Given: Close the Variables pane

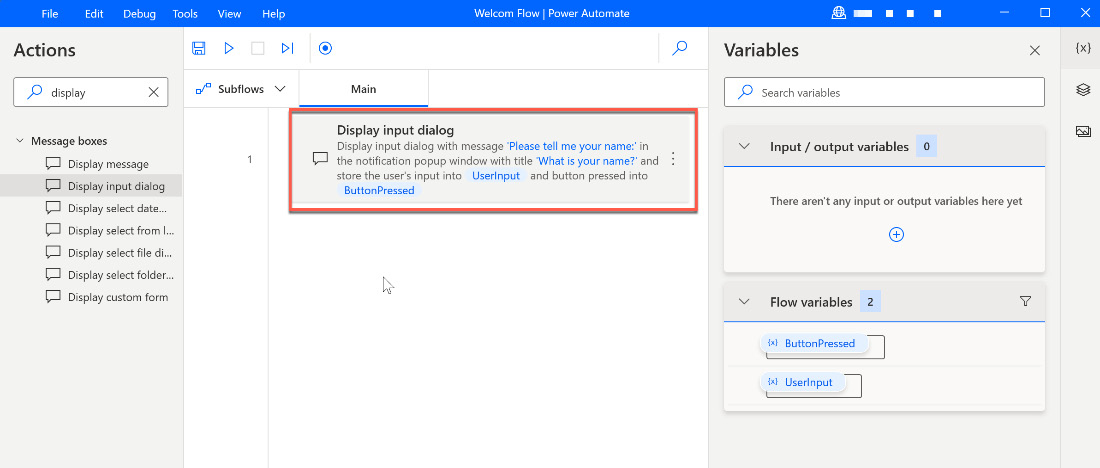Looking at the screenshot, I should [x=1034, y=51].
